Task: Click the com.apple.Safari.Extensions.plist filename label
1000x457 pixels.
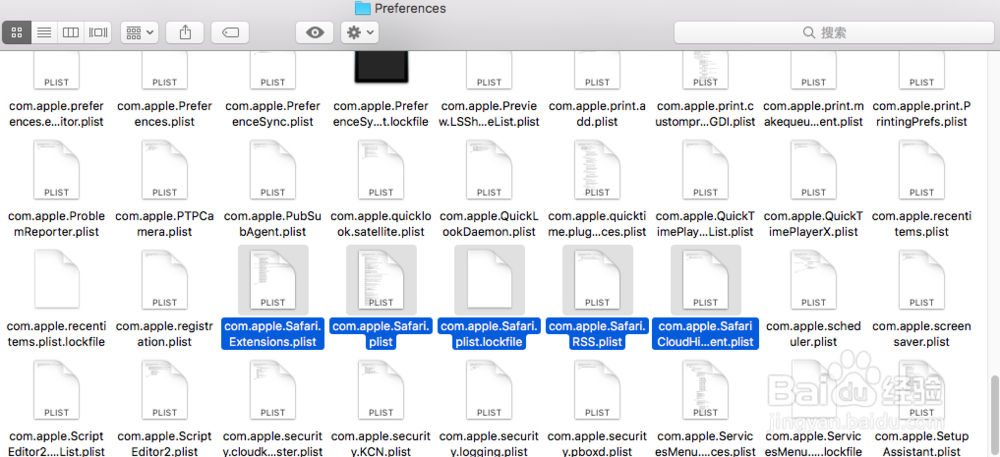Action: point(273,334)
